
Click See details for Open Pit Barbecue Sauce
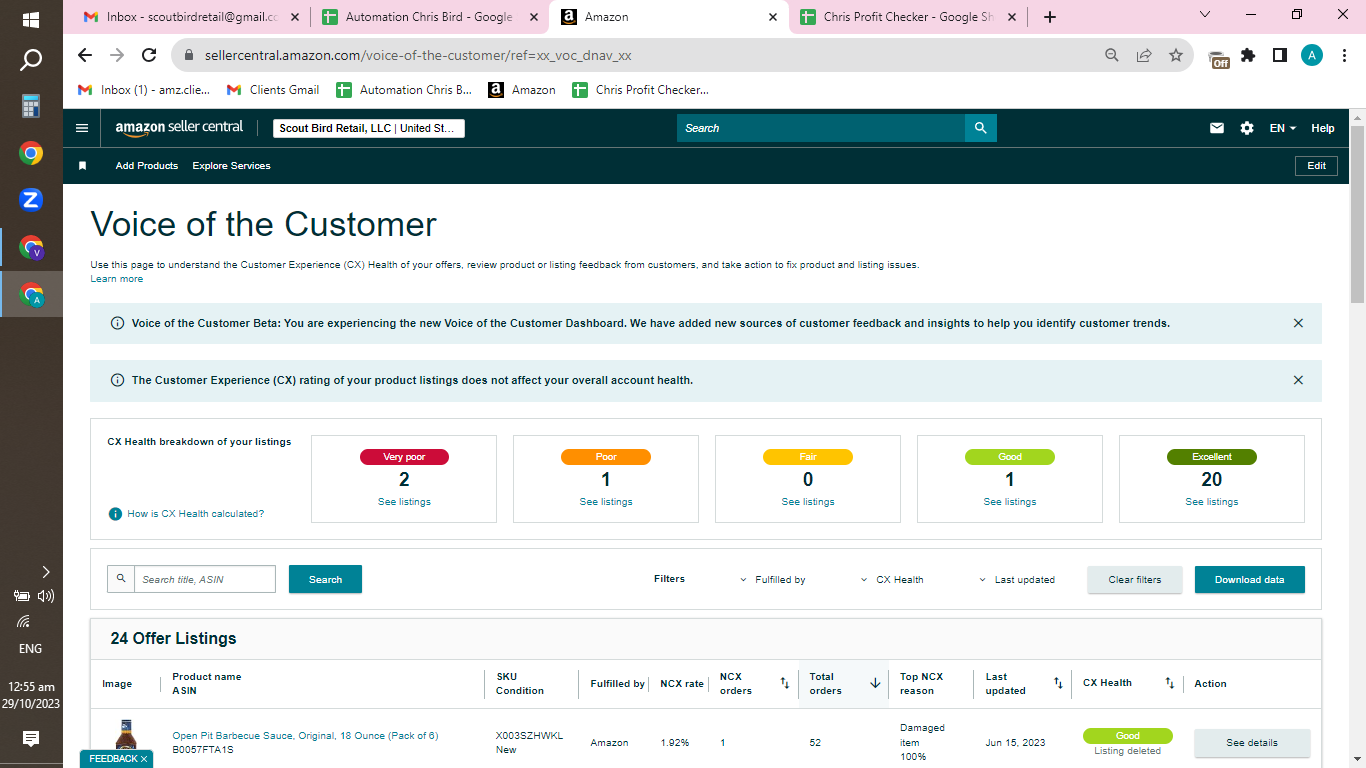(x=1252, y=743)
